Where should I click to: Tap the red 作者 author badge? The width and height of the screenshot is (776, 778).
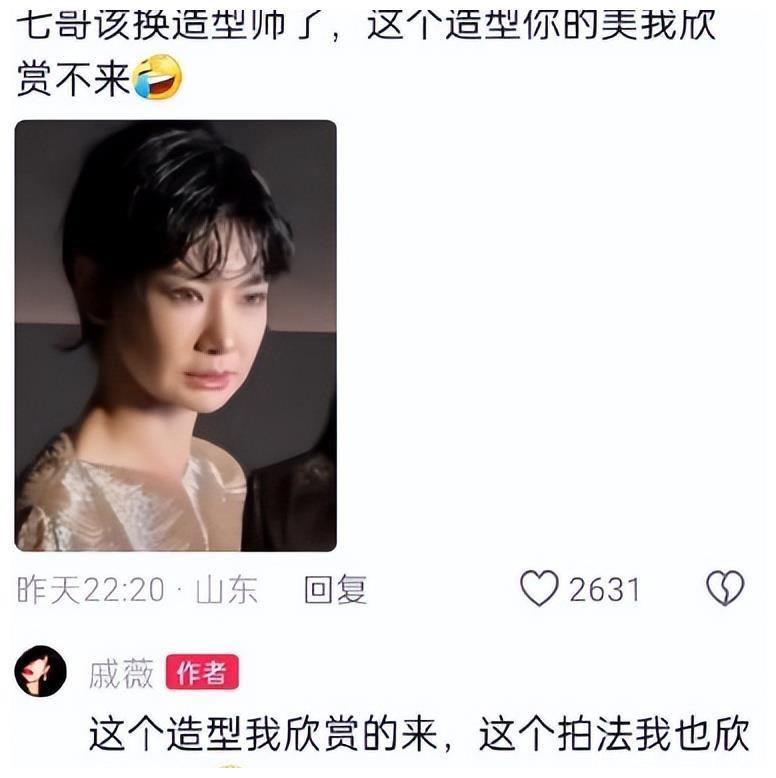(x=202, y=672)
